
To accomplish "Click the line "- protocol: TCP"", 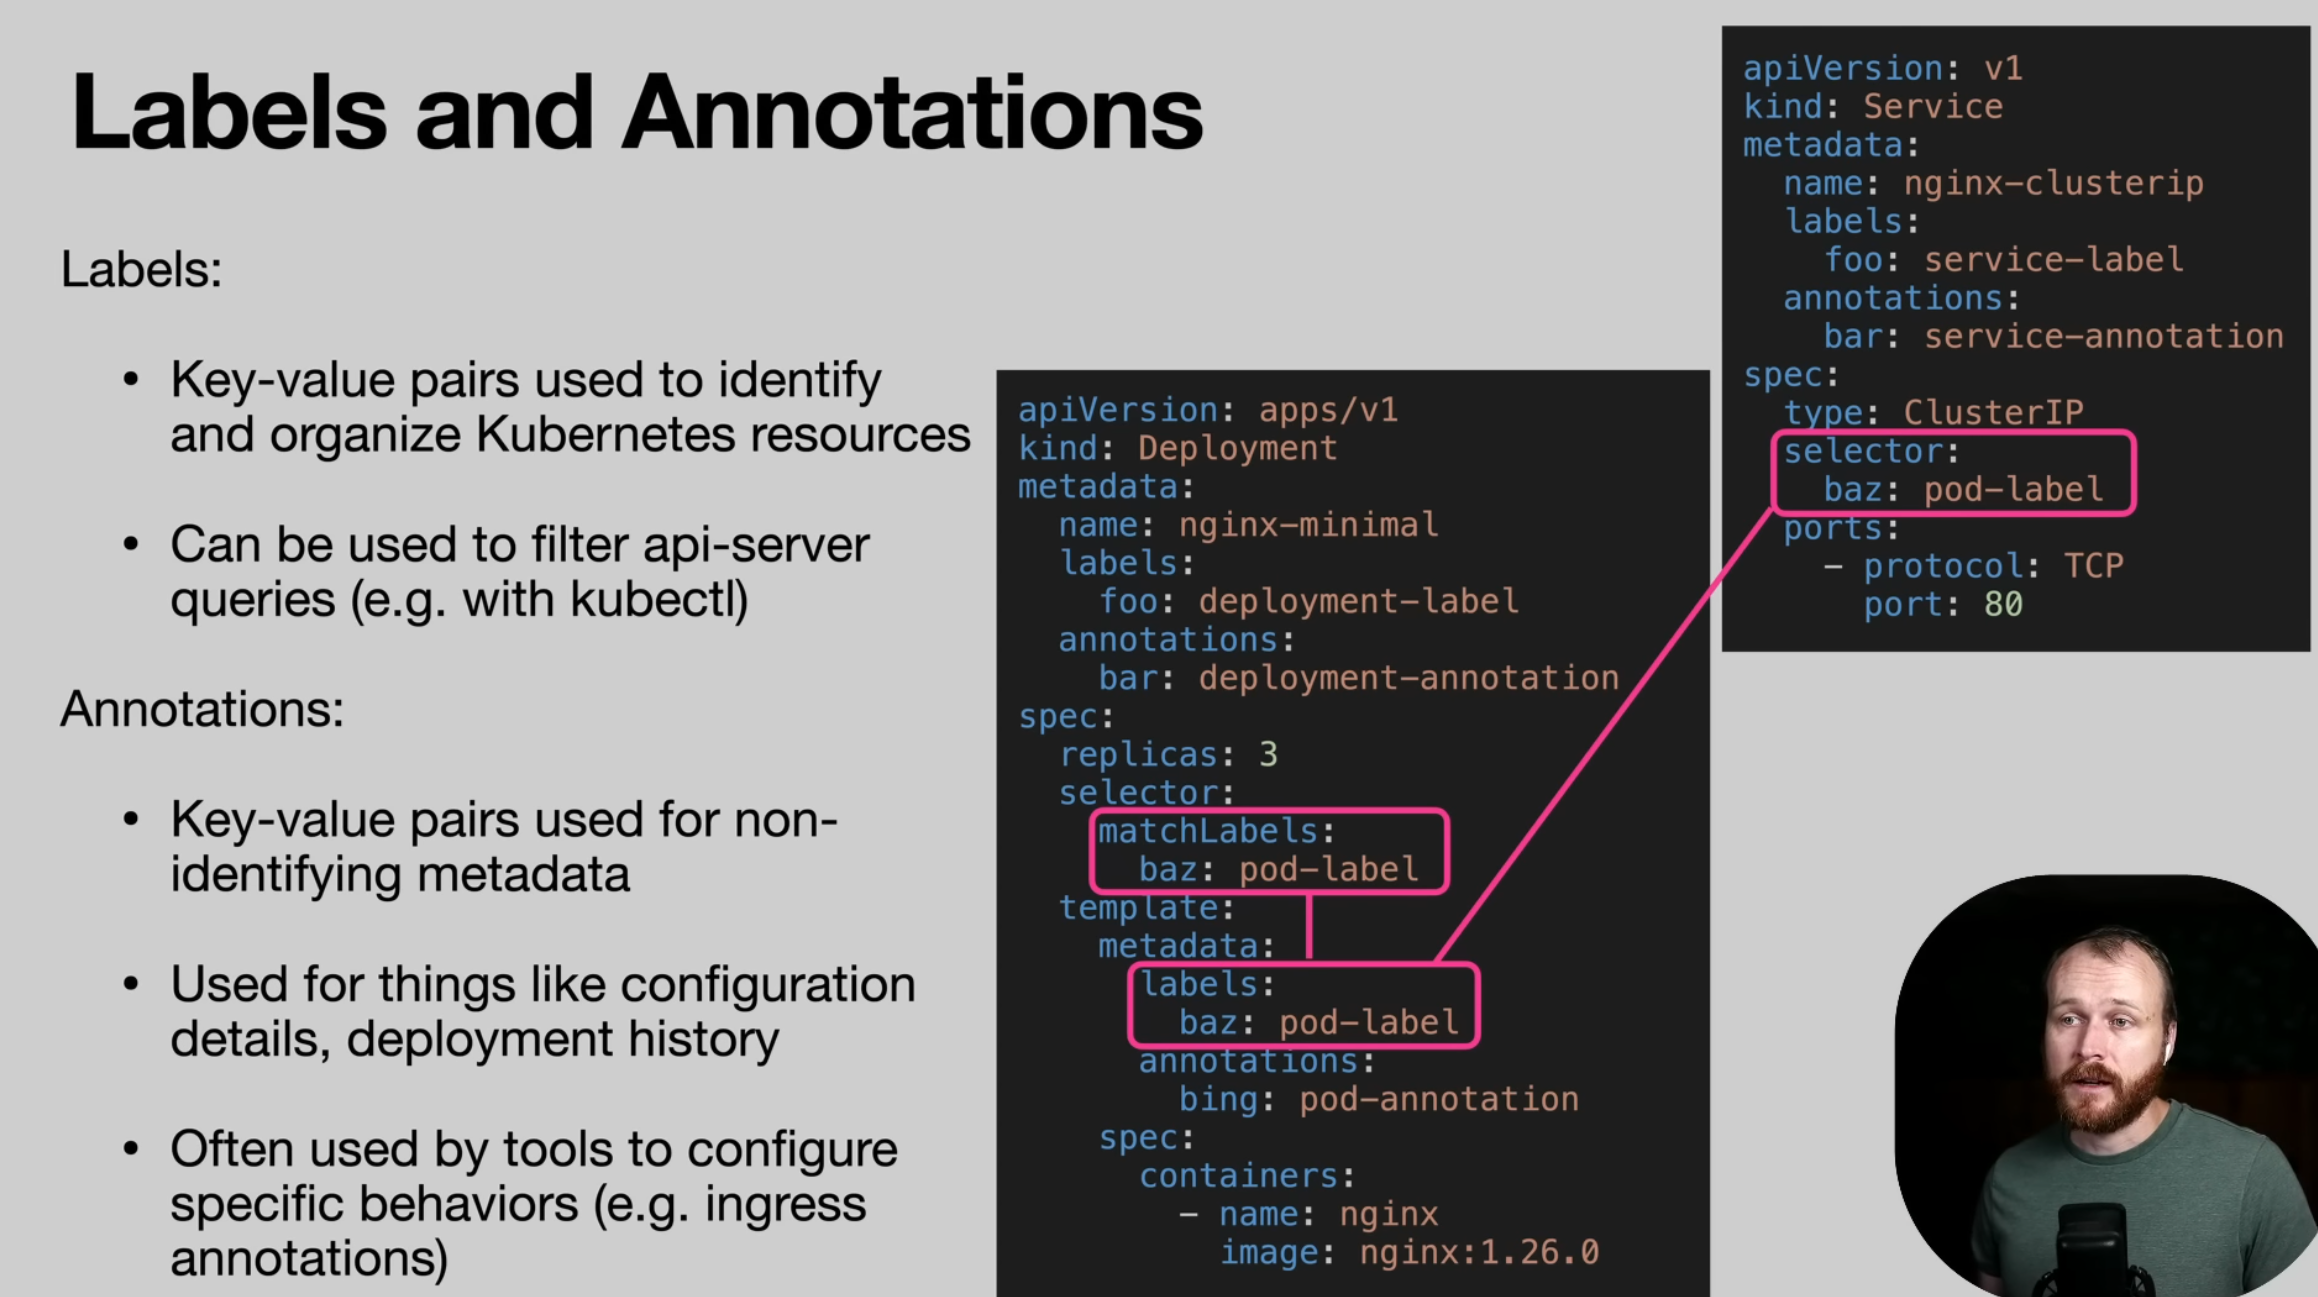I will 1973,566.
